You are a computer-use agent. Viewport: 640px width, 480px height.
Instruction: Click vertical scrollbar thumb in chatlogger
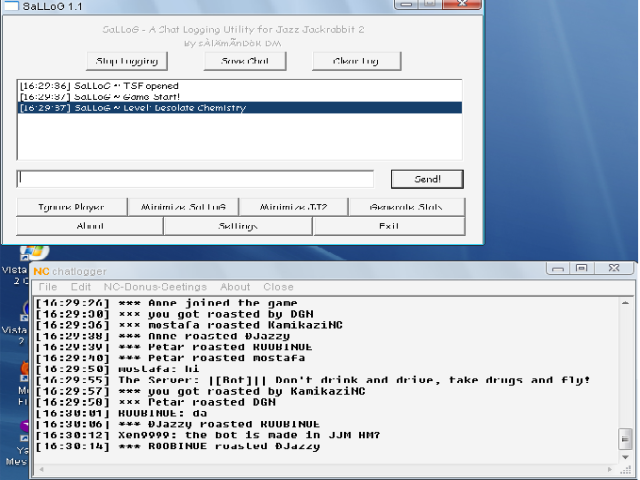tap(625, 439)
